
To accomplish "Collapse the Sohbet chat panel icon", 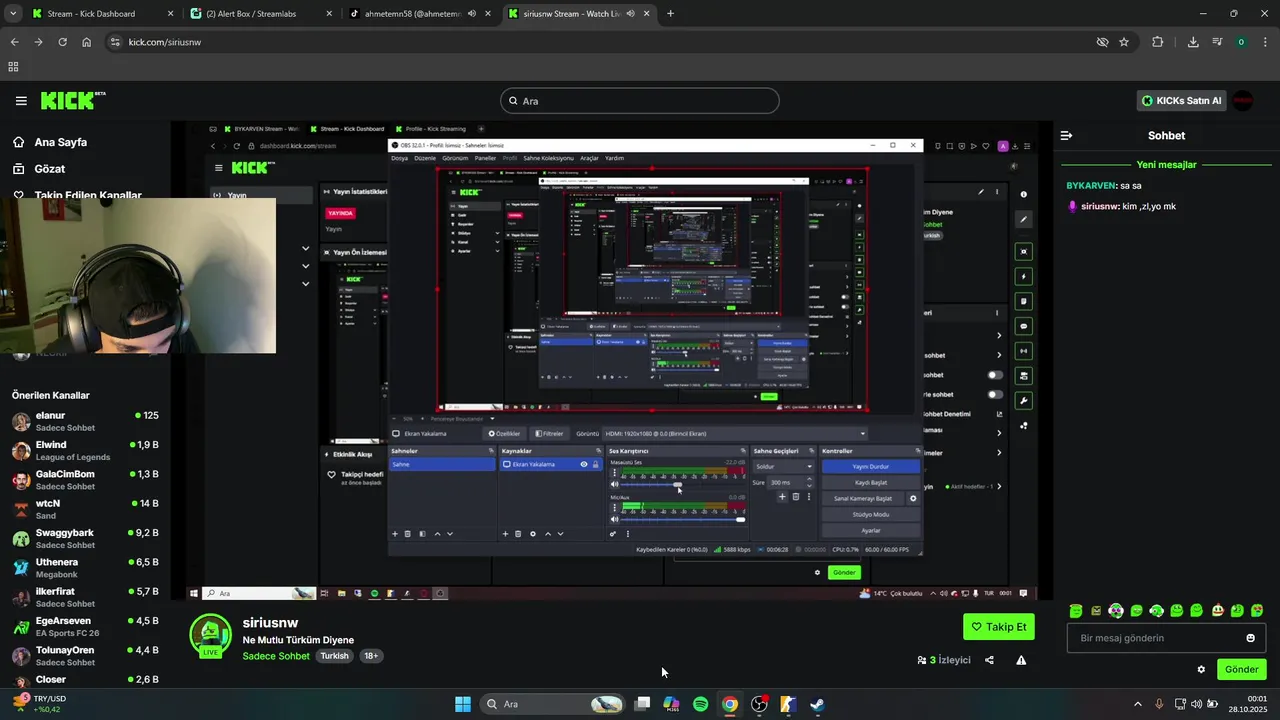I will (1066, 135).
